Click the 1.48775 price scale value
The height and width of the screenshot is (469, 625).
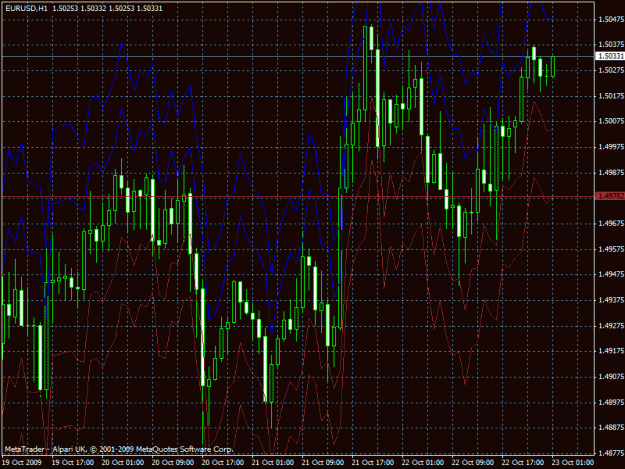[x=611, y=453]
